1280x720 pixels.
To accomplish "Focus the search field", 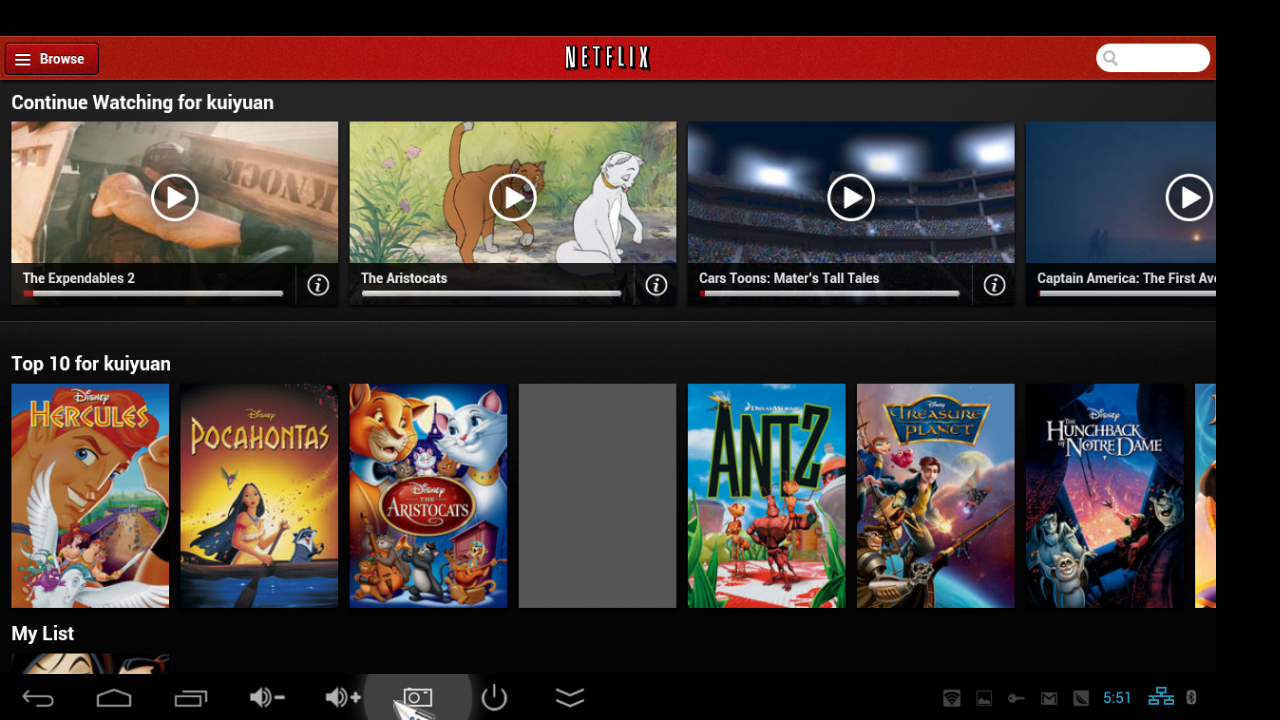I will click(x=1153, y=58).
